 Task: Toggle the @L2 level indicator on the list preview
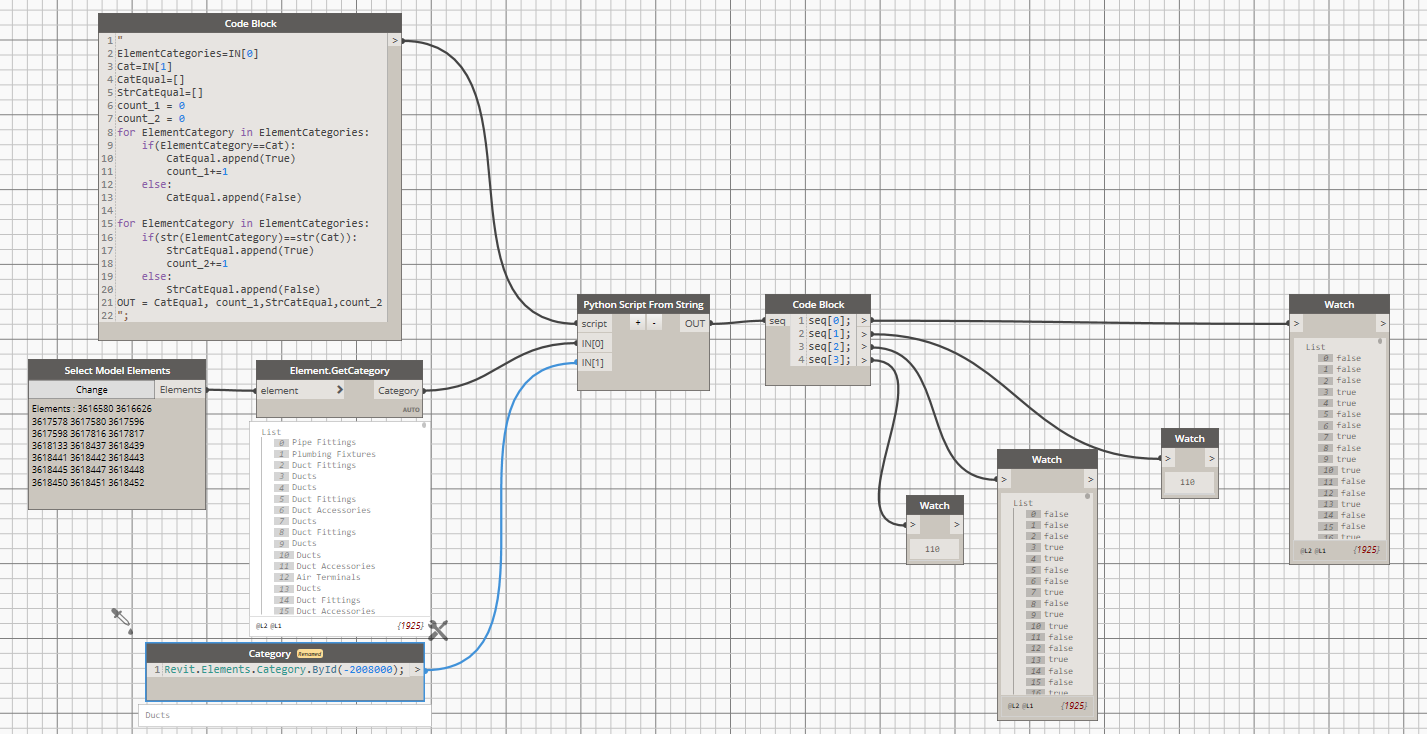coord(262,626)
